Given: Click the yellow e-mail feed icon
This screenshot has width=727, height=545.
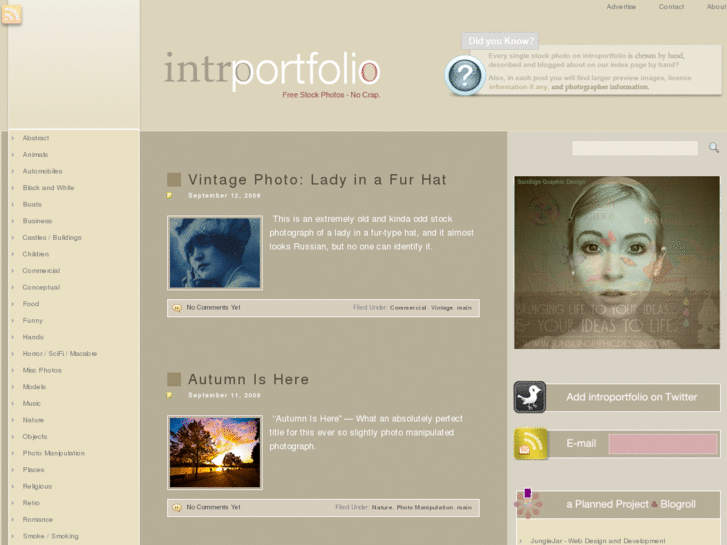Looking at the screenshot, I should [x=530, y=443].
